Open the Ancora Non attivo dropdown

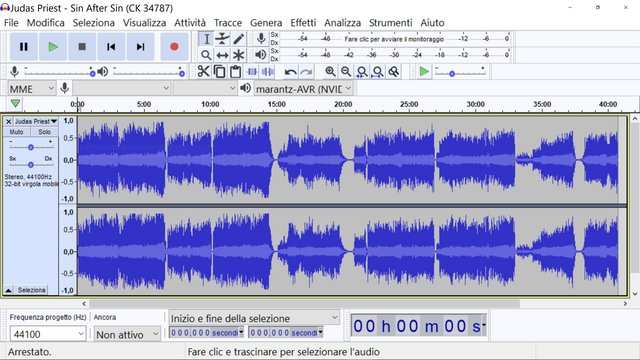(x=127, y=334)
